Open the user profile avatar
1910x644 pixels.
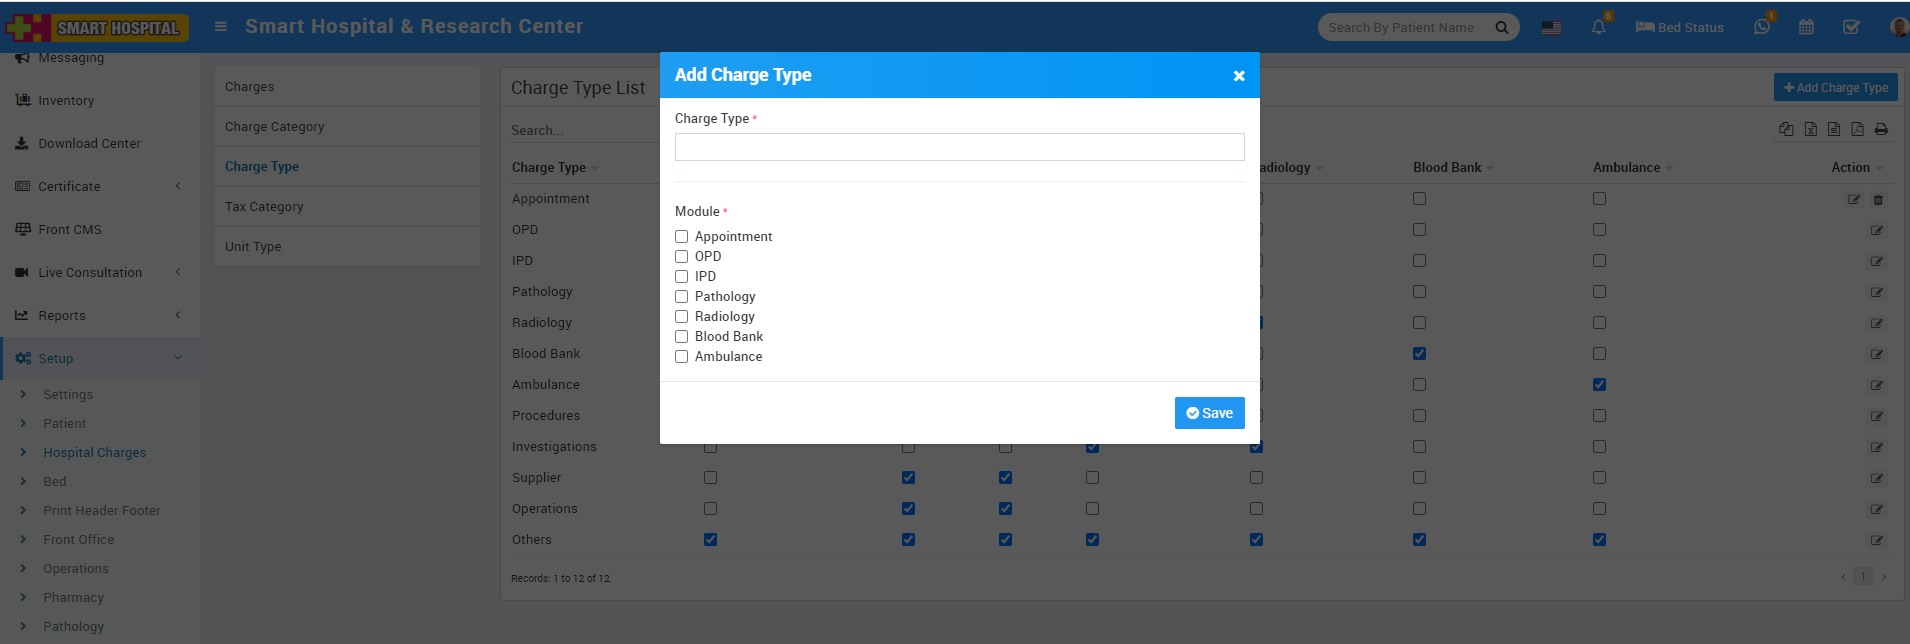click(1898, 27)
